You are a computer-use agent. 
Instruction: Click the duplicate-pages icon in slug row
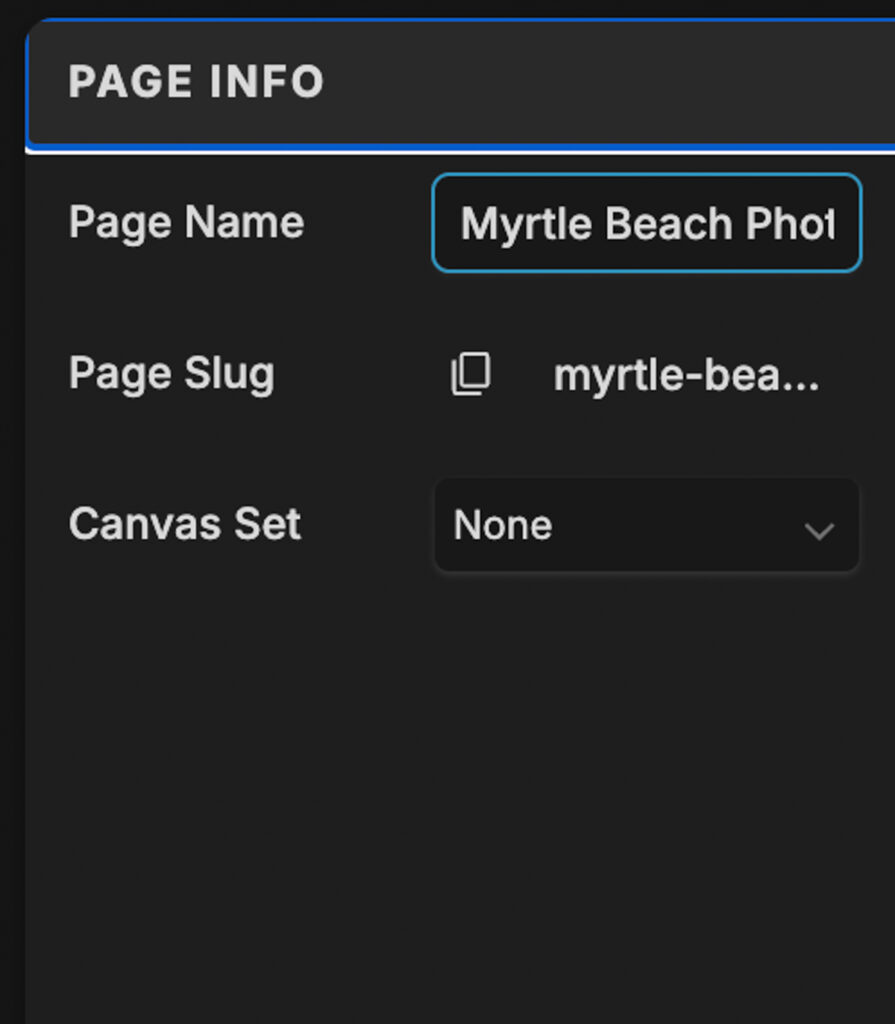tap(471, 374)
